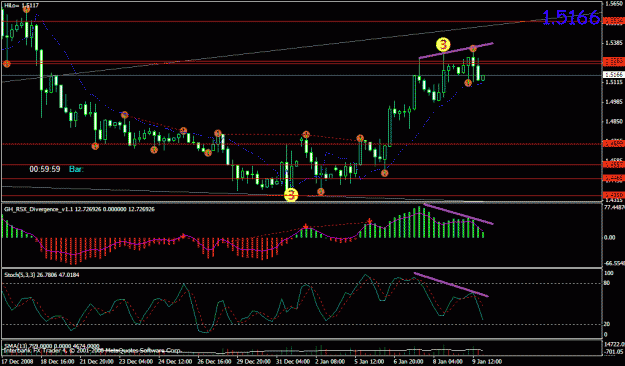Screen dimensions: 625x366
Task: Click the 8 Jan 04:00 time label
Action: click(x=447, y=362)
